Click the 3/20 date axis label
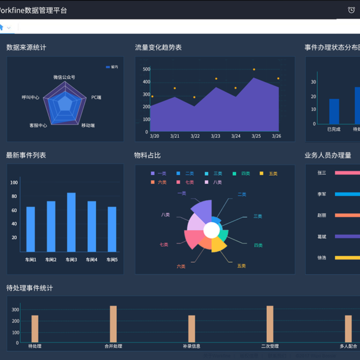 (x=154, y=136)
